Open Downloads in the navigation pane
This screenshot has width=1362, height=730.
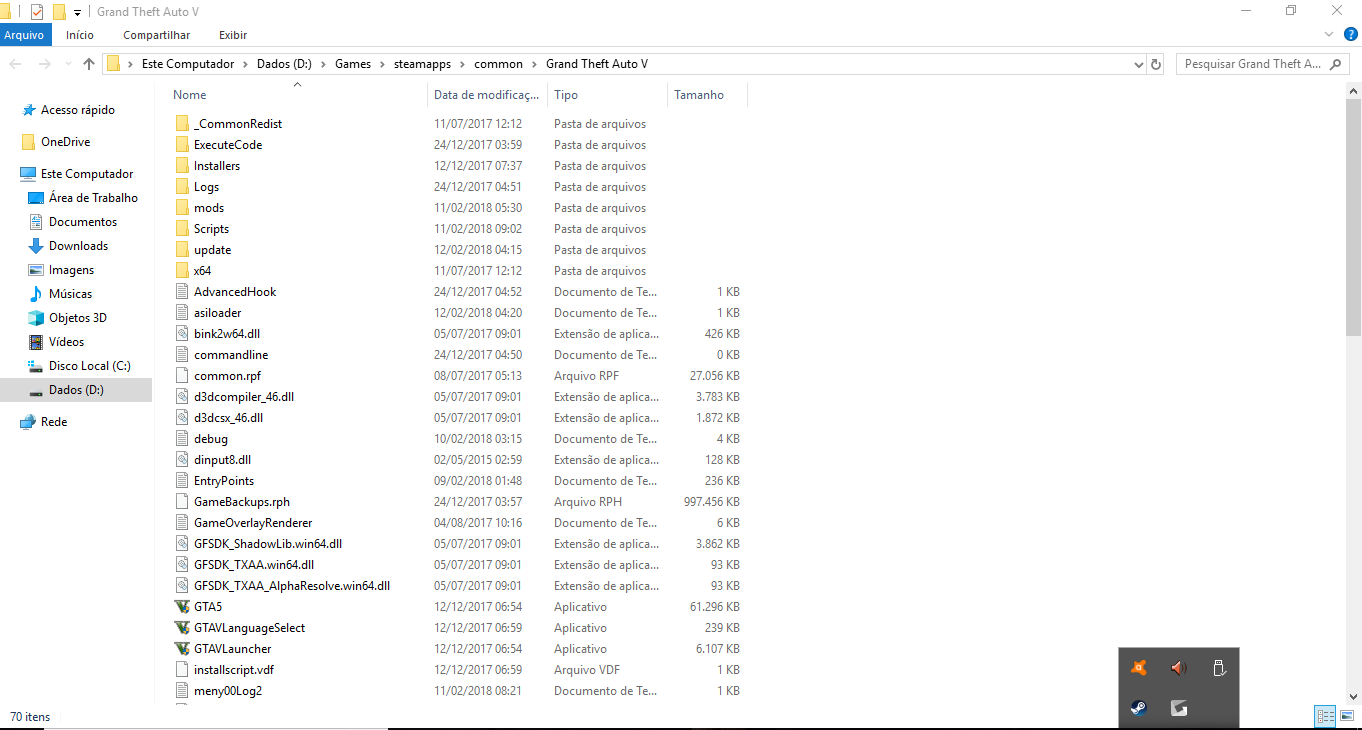pos(78,246)
